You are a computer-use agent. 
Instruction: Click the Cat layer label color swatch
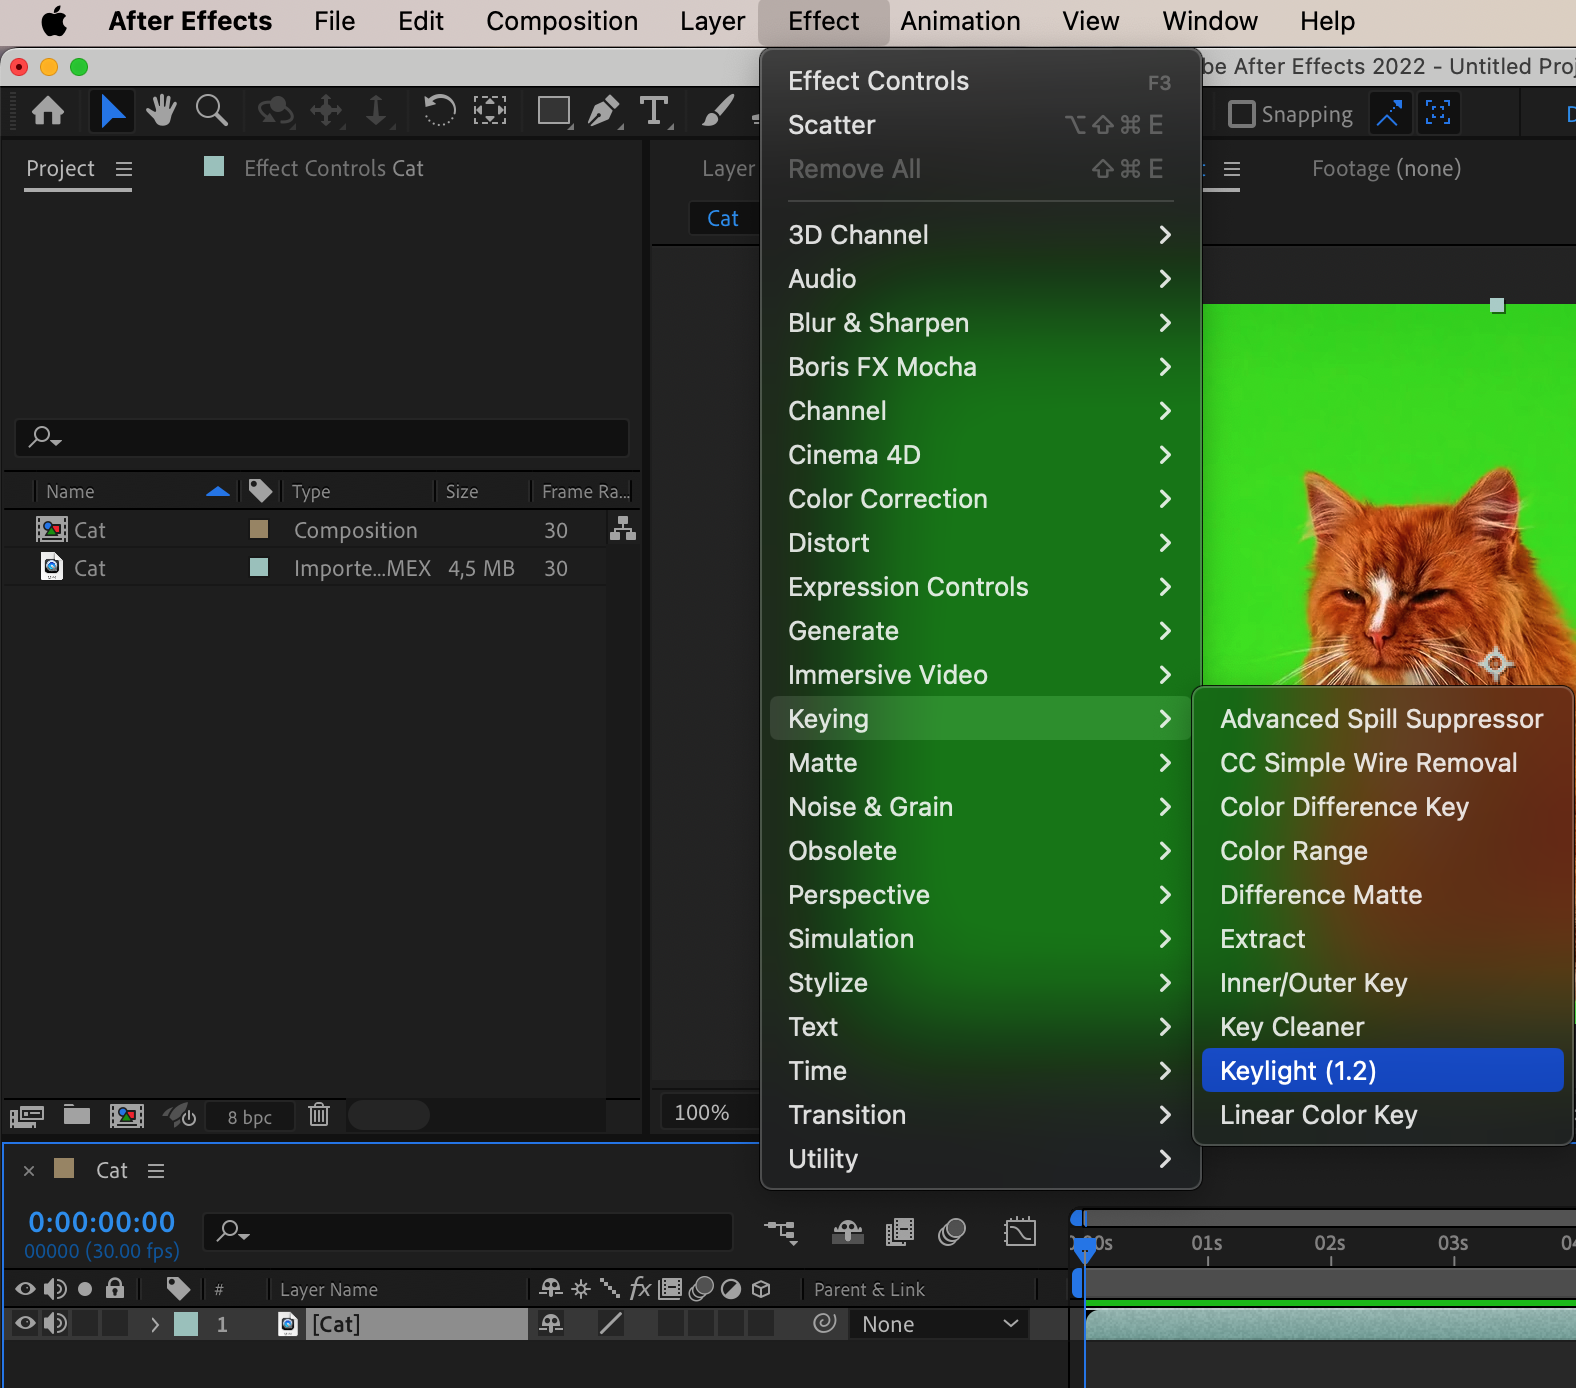pyautogui.click(x=186, y=1324)
